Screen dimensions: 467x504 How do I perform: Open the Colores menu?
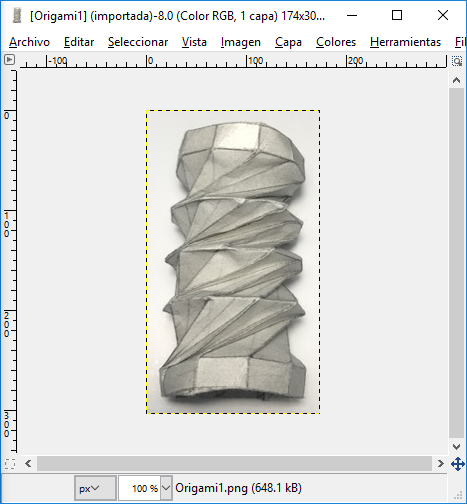click(x=336, y=42)
